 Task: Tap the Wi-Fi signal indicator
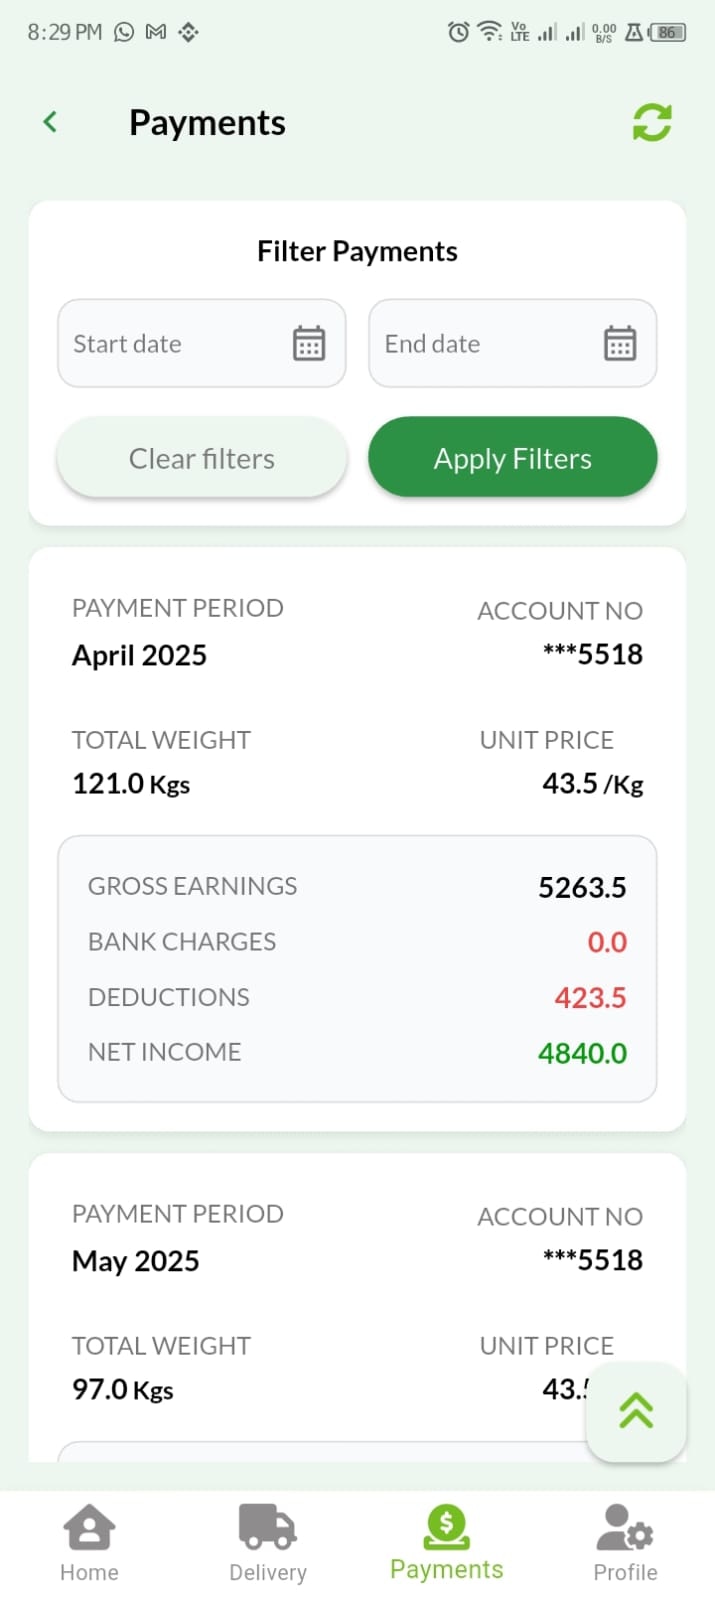pos(487,31)
